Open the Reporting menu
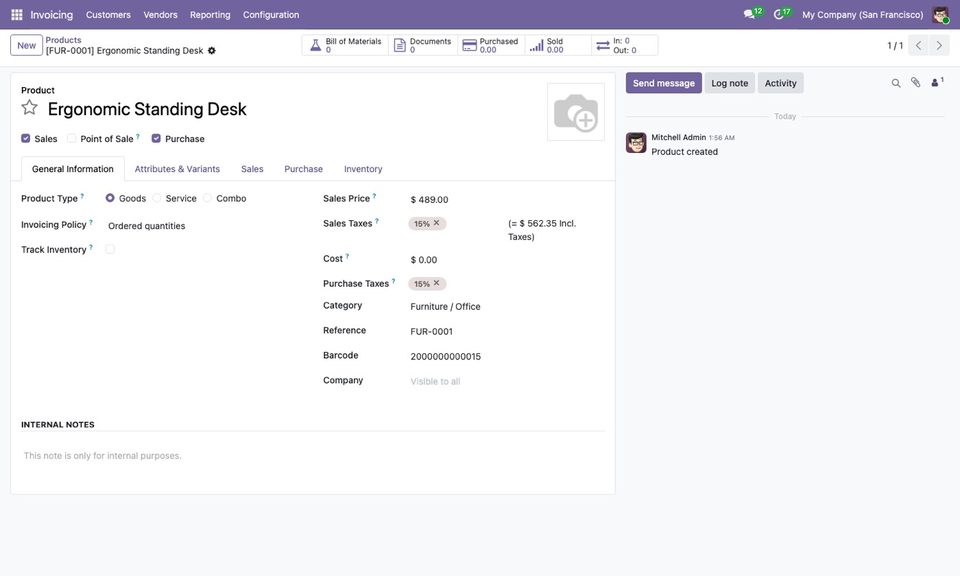The width and height of the screenshot is (960, 576). (210, 15)
